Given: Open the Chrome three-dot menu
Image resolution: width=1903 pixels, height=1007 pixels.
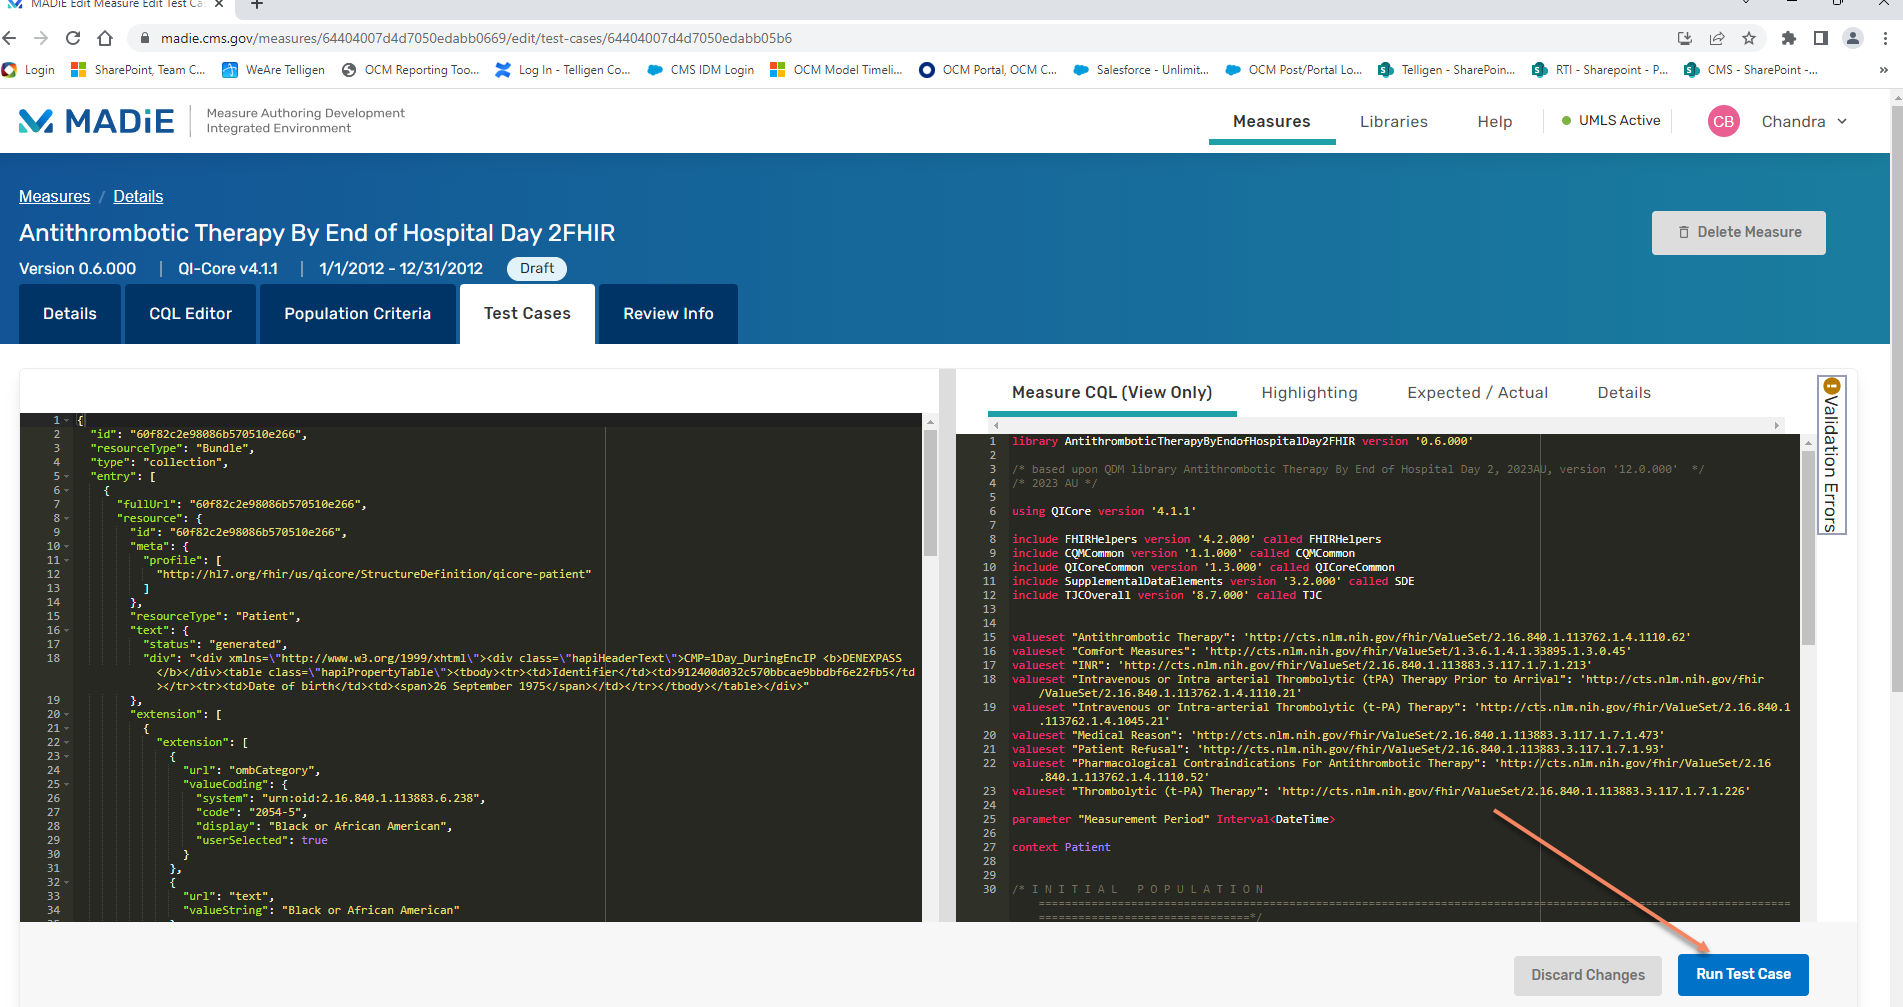Looking at the screenshot, I should coord(1885,38).
